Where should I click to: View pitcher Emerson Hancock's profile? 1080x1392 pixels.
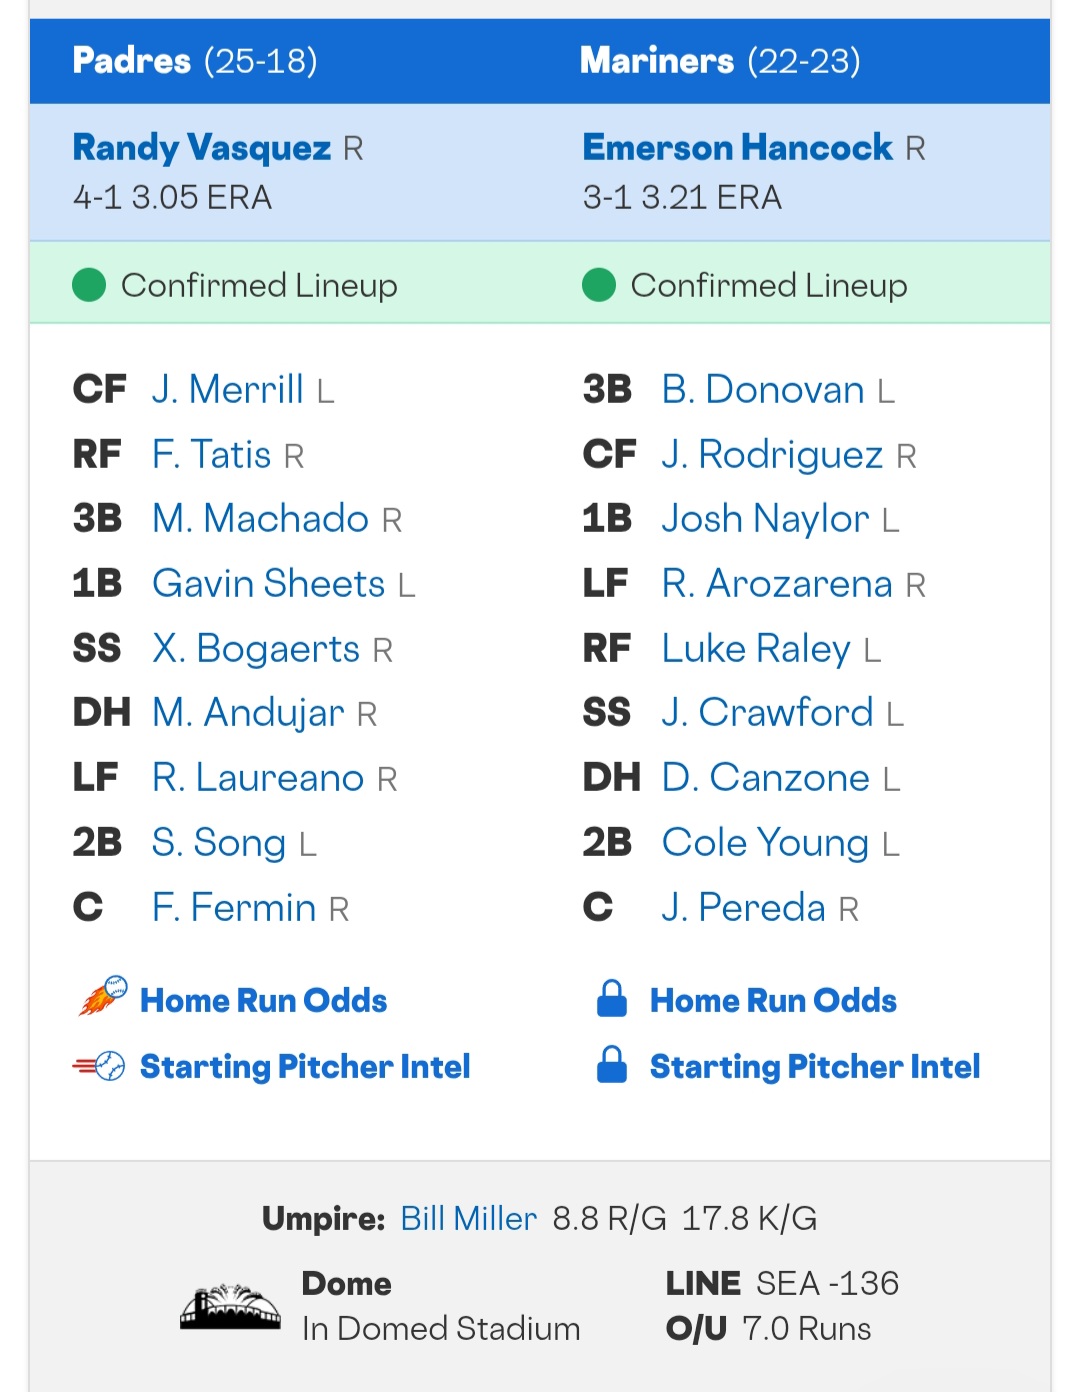738,148
